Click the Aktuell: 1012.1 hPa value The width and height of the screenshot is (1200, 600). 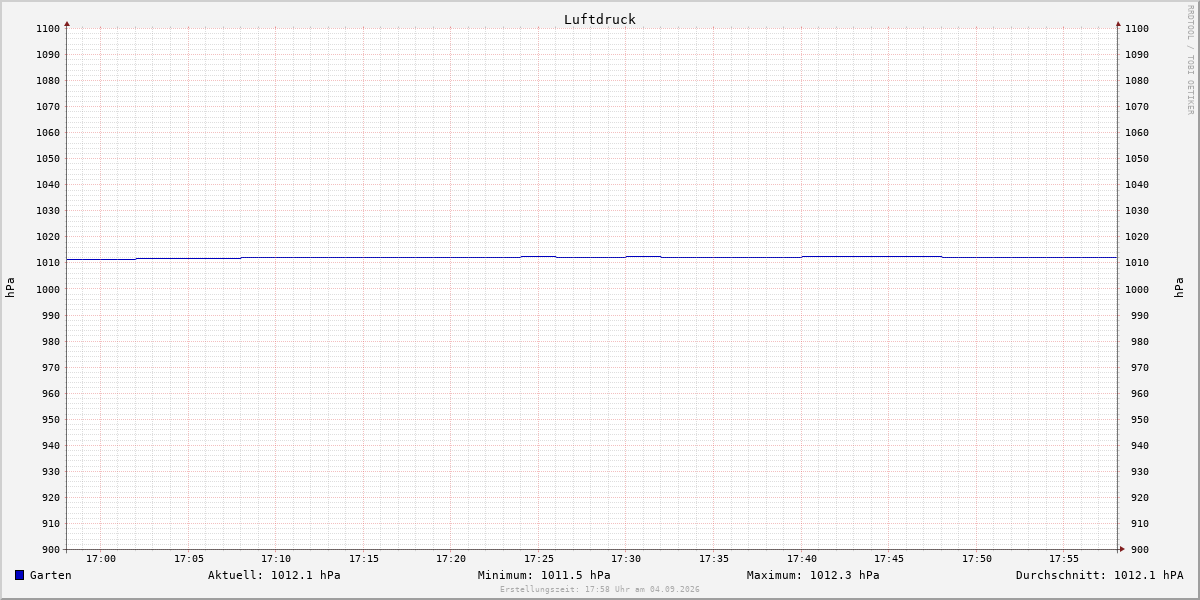(x=274, y=575)
